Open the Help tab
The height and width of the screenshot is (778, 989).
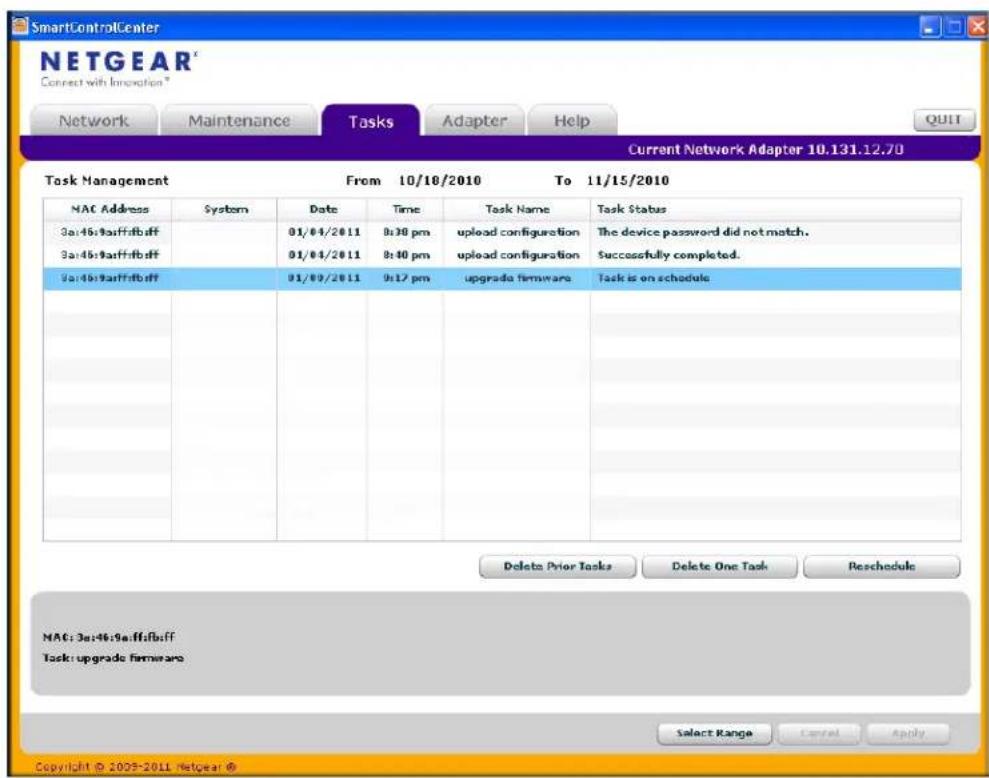coord(571,121)
